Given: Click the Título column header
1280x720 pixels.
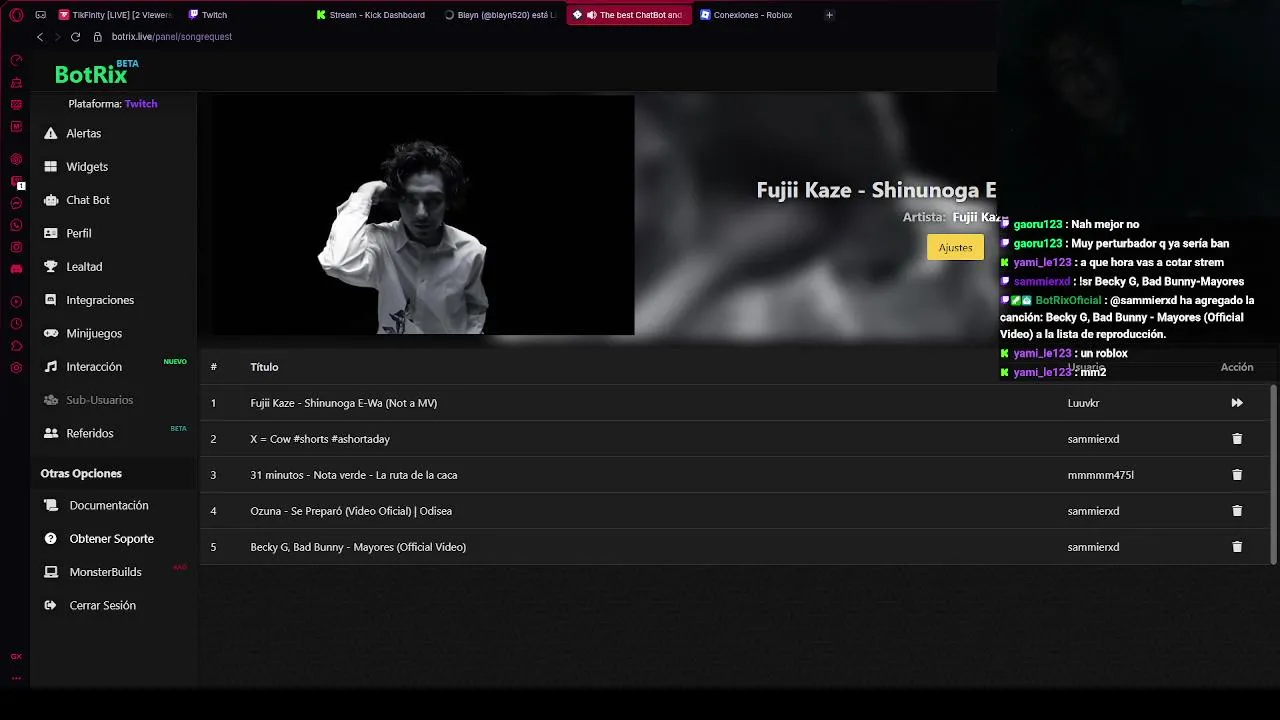Looking at the screenshot, I should coord(264,367).
